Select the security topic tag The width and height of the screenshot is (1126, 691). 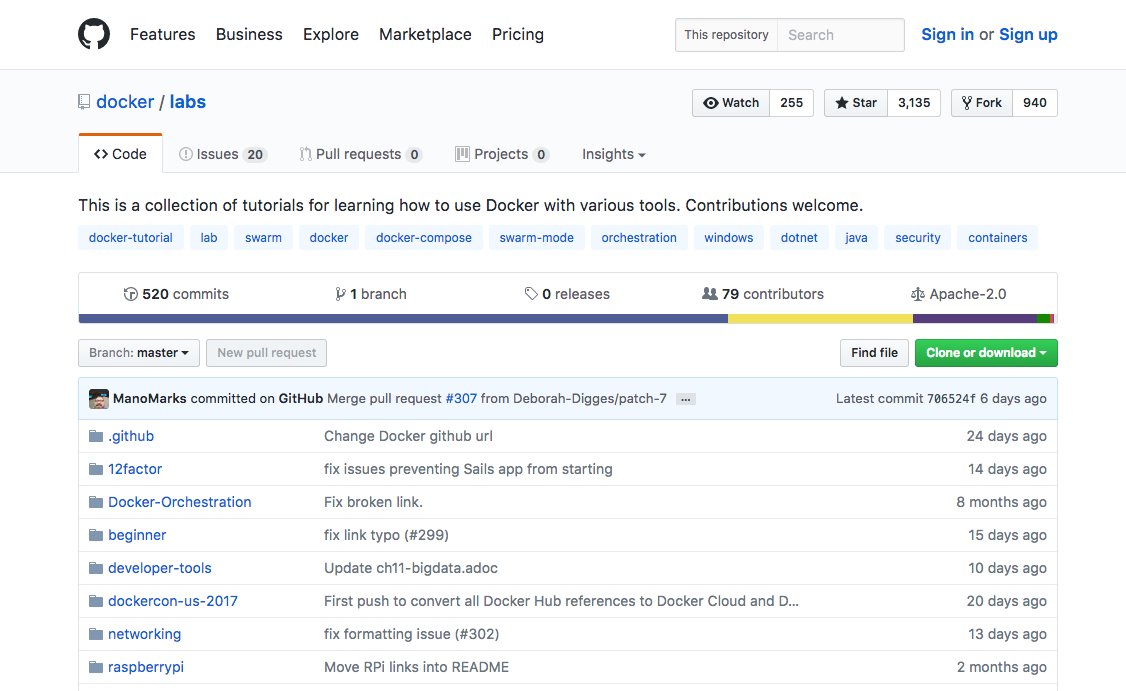point(918,238)
